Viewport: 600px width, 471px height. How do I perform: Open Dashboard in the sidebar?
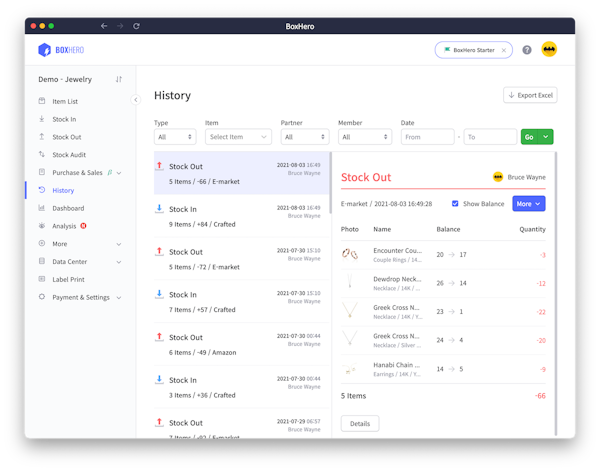click(68, 208)
